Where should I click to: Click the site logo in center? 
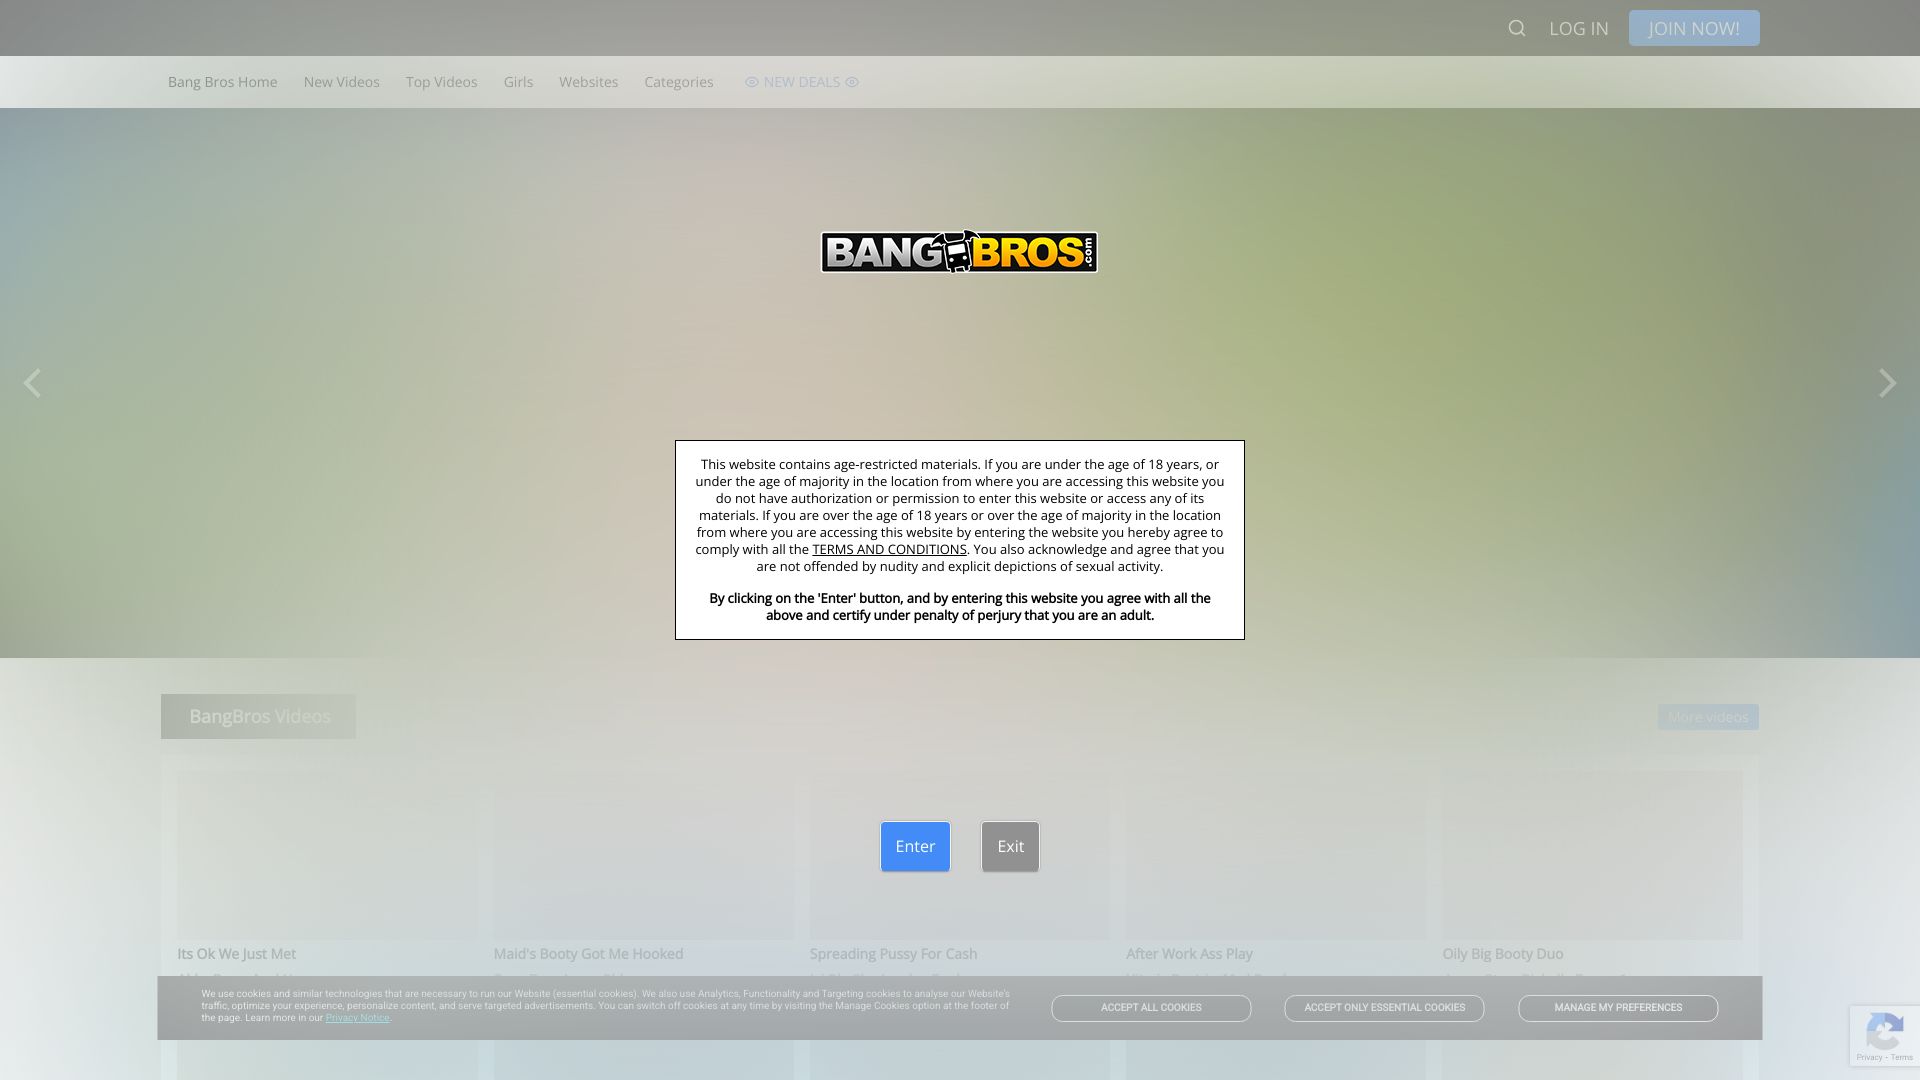[959, 252]
